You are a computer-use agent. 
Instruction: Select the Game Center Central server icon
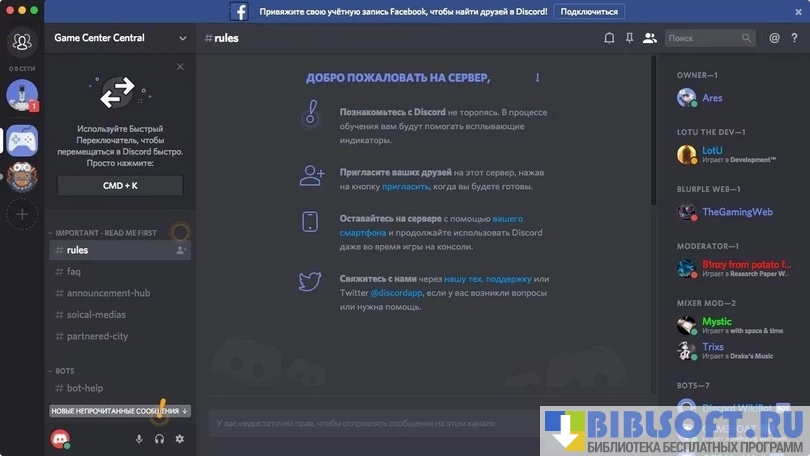[22, 139]
